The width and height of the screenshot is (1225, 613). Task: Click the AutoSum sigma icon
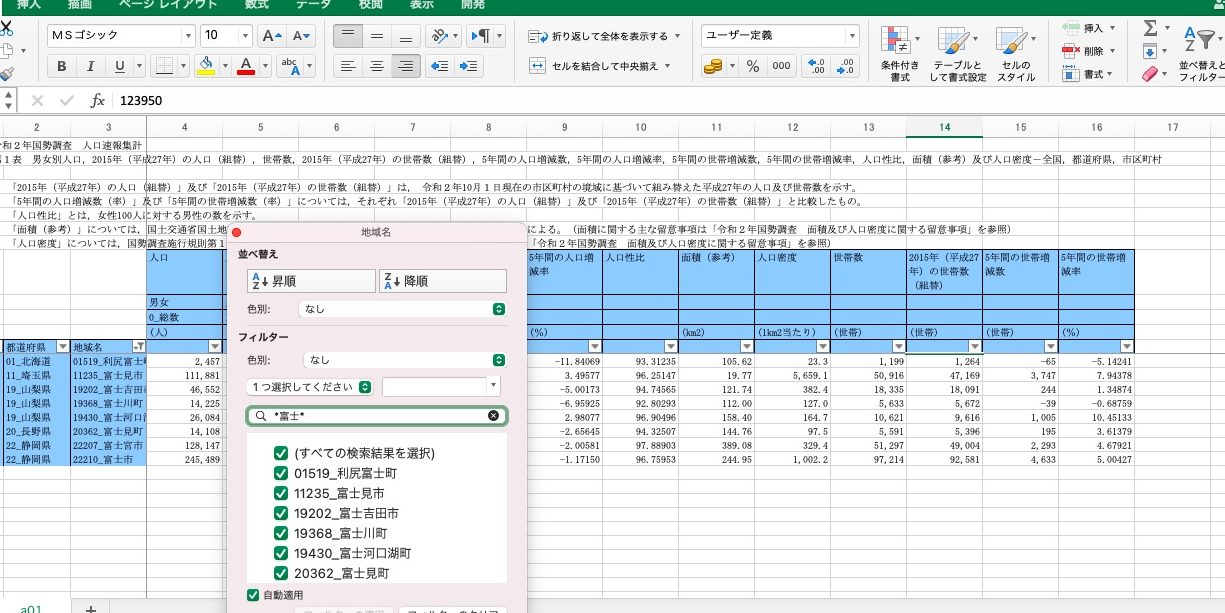(1150, 28)
